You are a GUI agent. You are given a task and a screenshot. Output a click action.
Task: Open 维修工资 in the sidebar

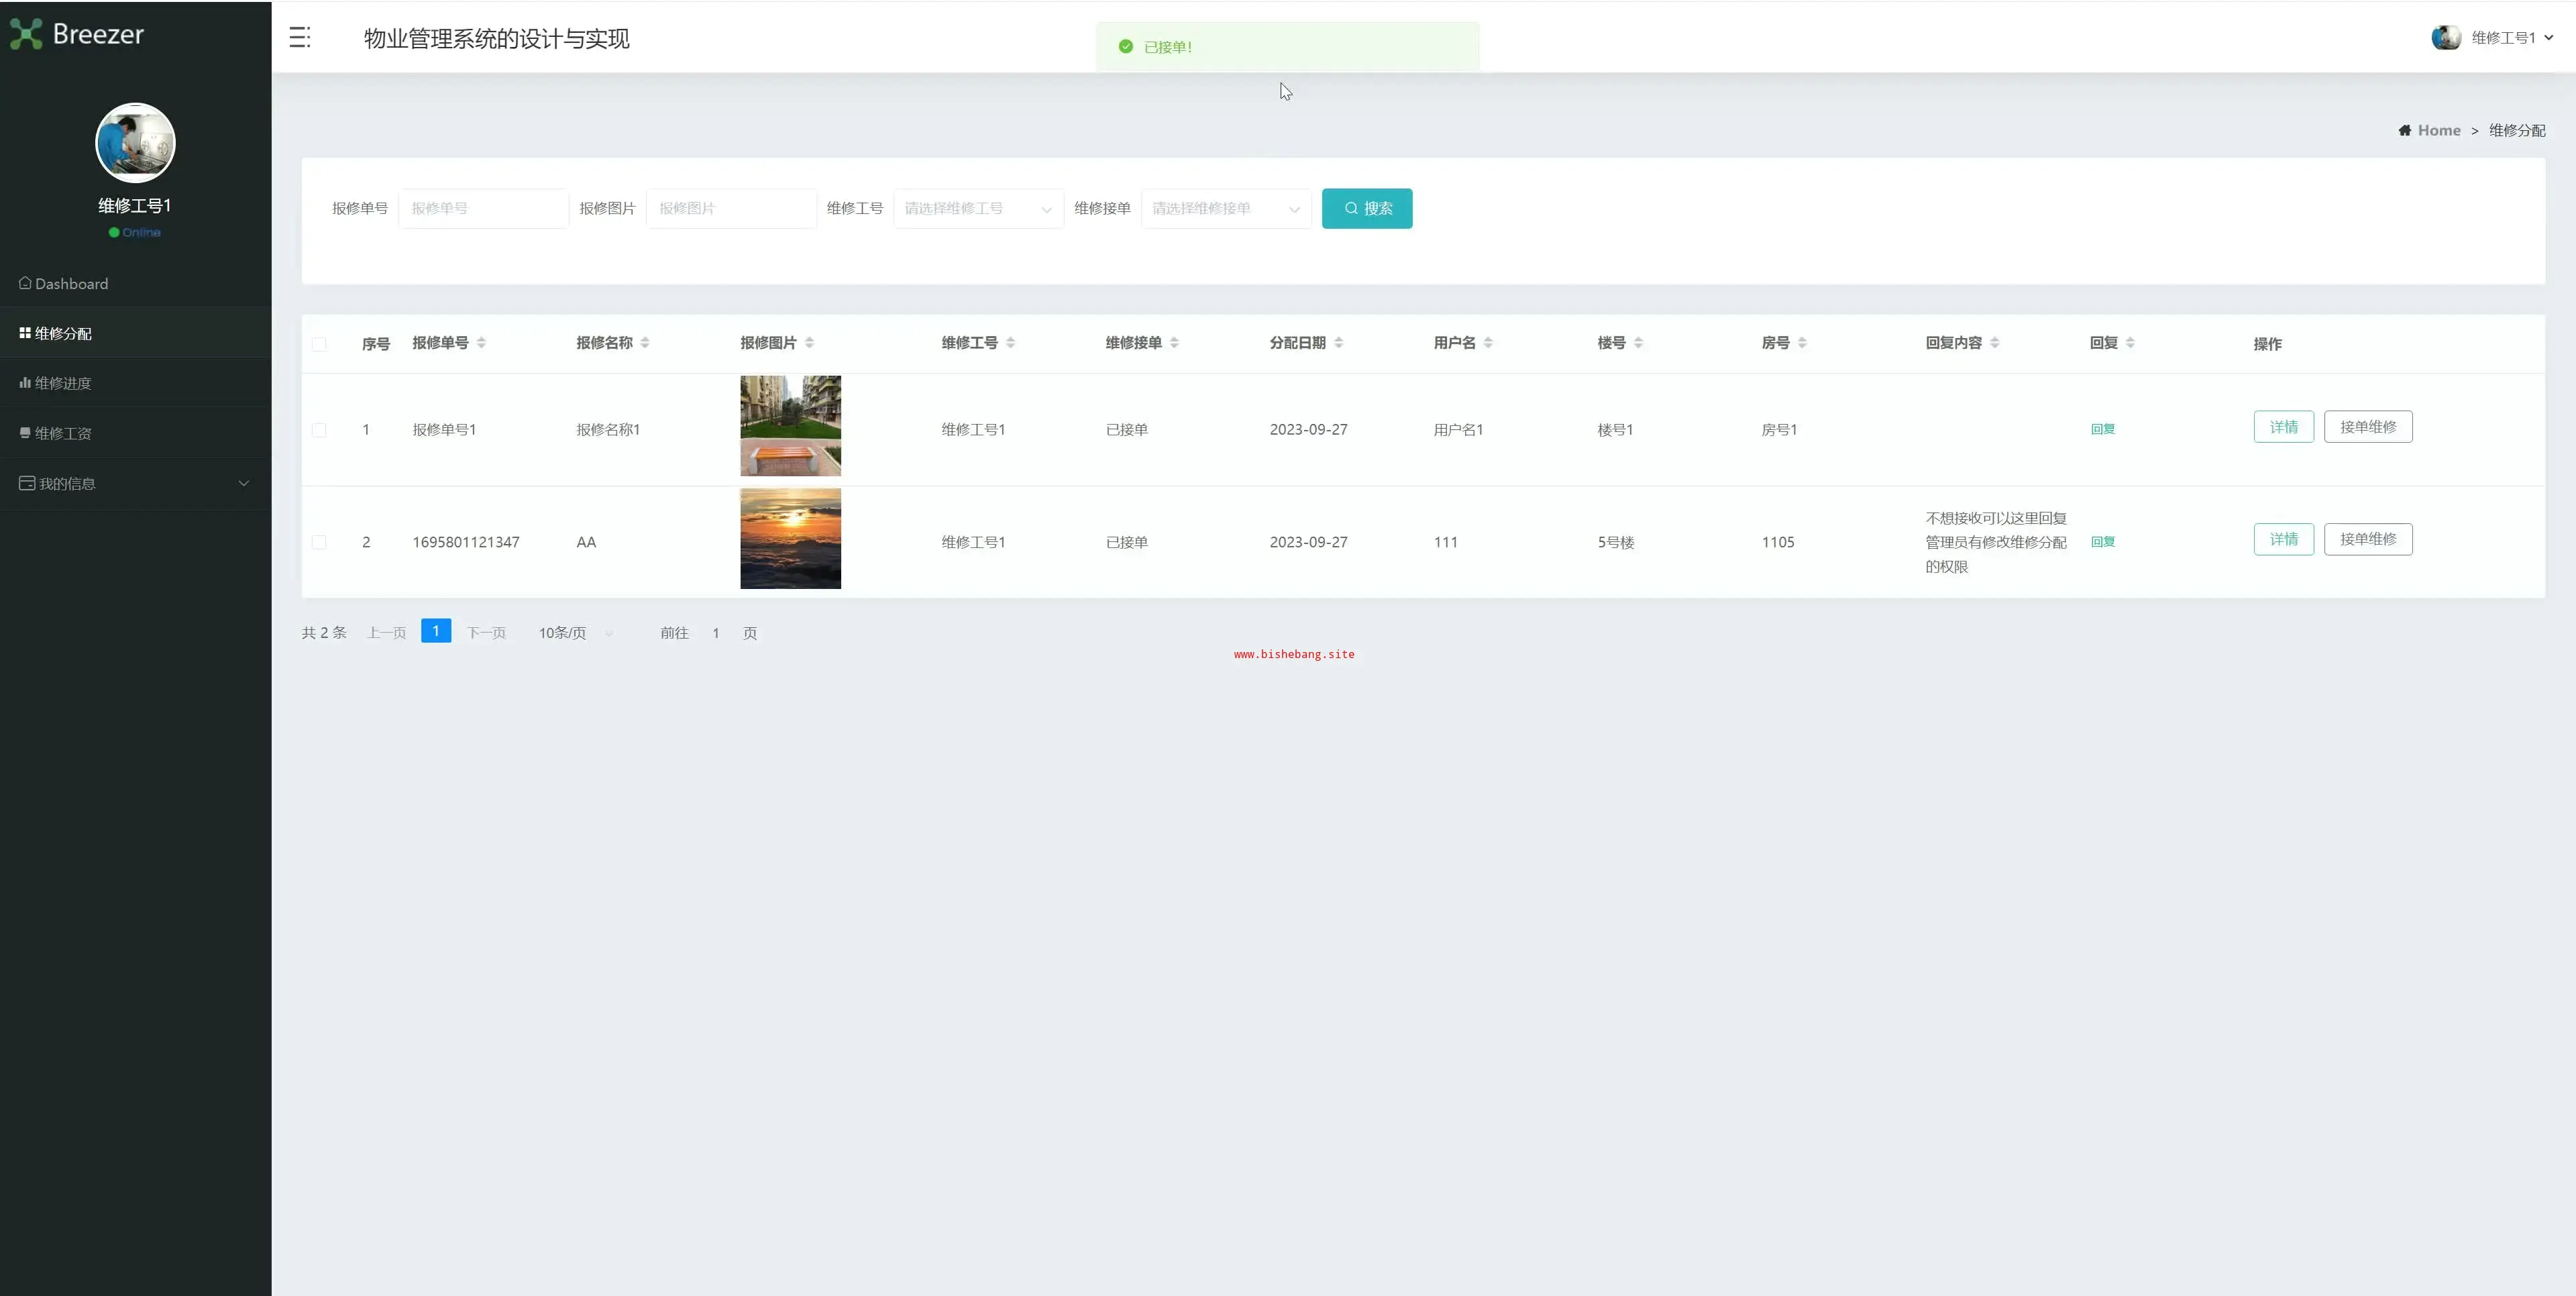[x=63, y=434]
